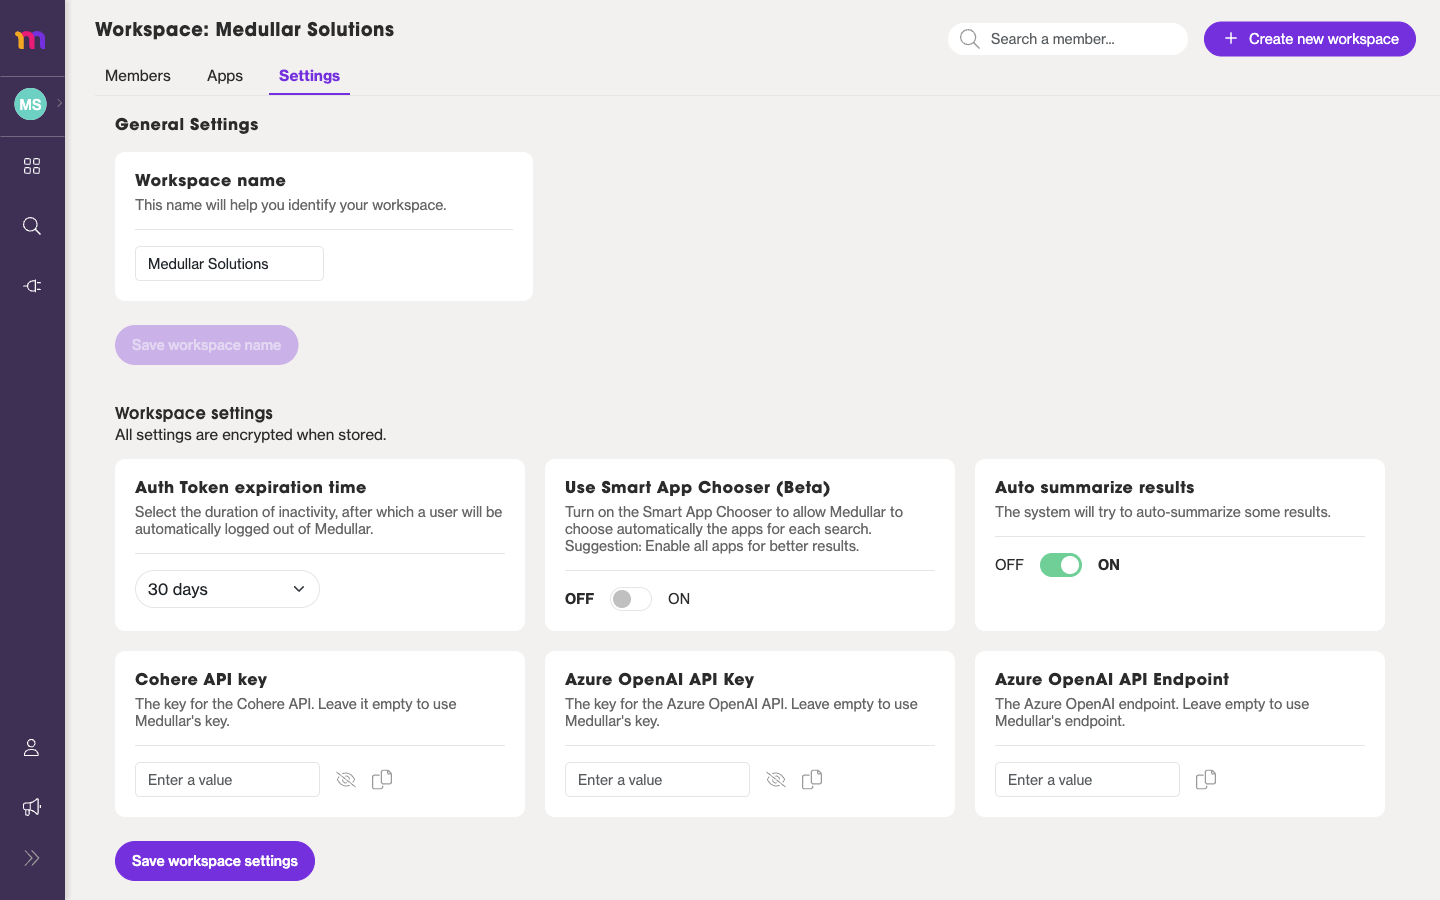Click the plus icon in Create new workspace
This screenshot has height=900, width=1440.
pos(1231,39)
